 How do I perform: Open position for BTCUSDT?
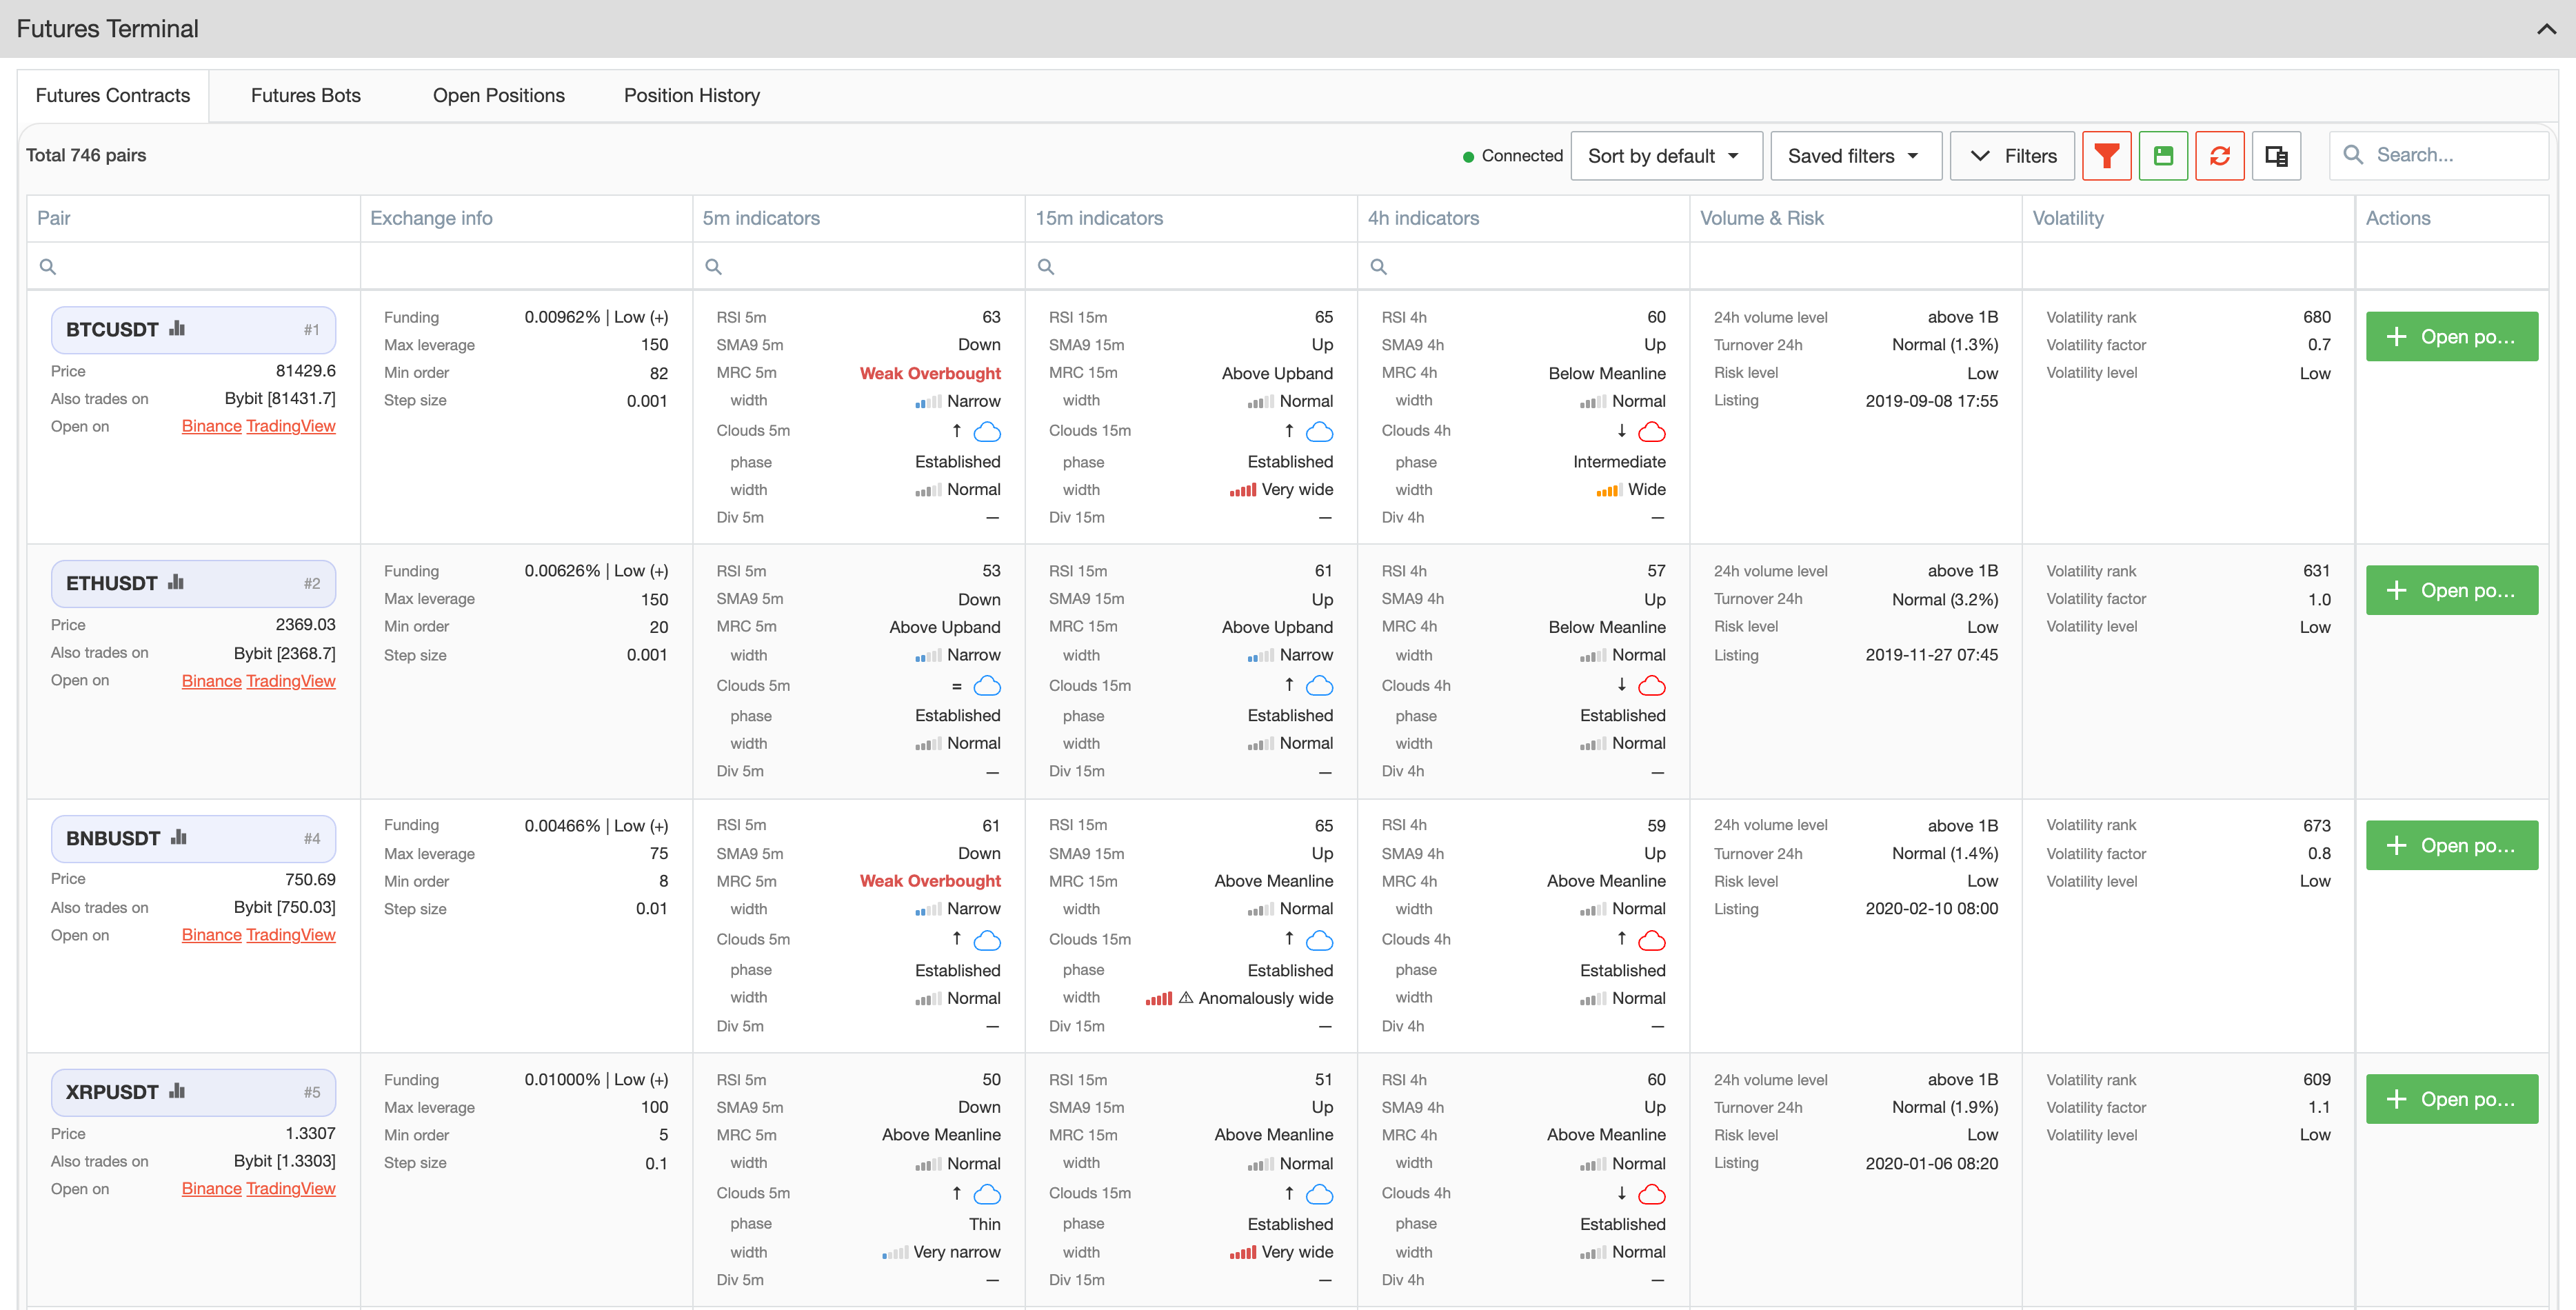coord(2451,337)
